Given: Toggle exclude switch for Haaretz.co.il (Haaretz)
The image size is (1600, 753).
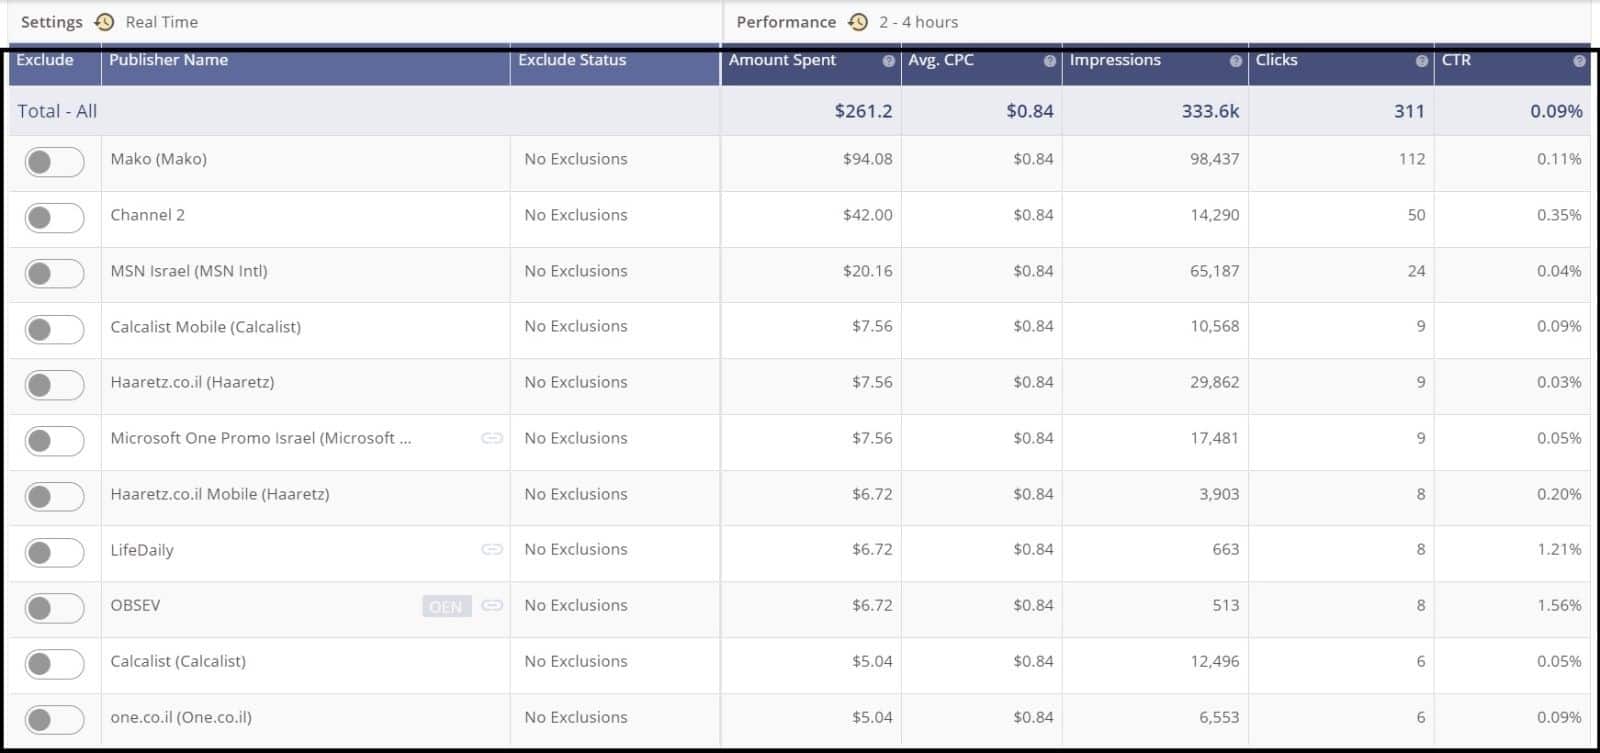Looking at the screenshot, I should (54, 385).
